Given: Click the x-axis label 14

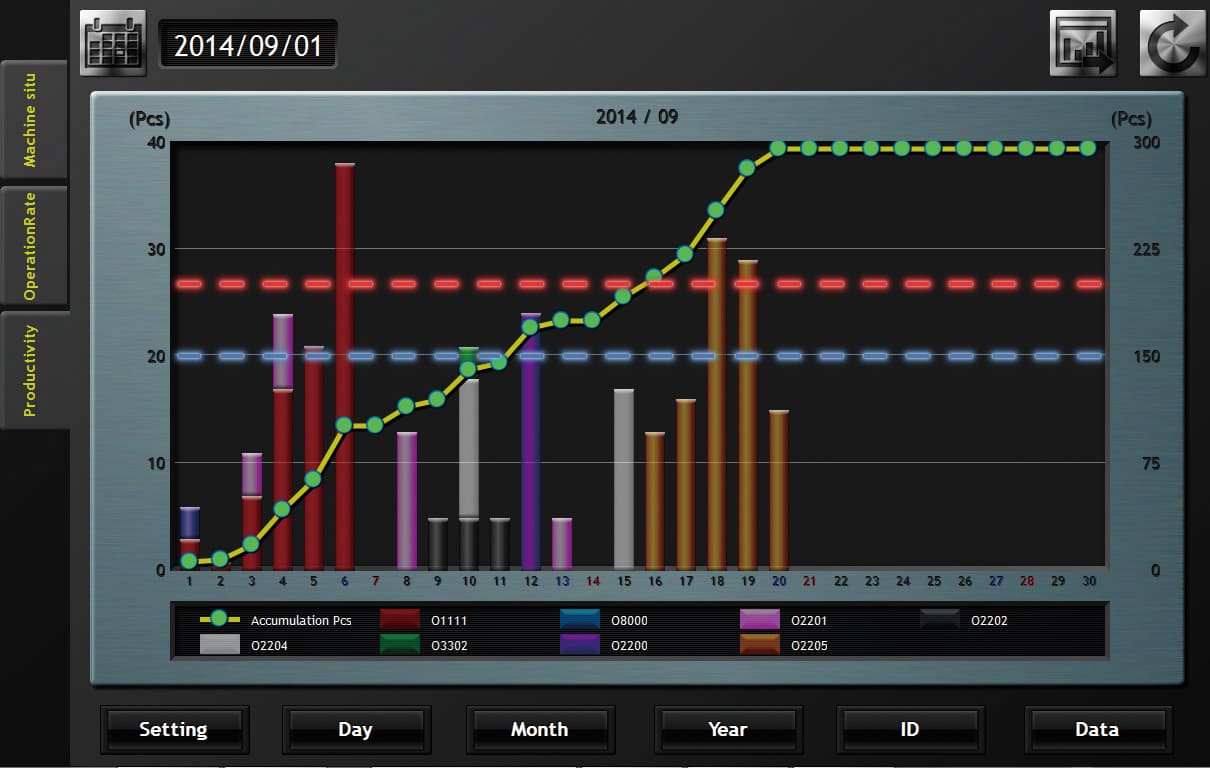Looking at the screenshot, I should 593,581.
